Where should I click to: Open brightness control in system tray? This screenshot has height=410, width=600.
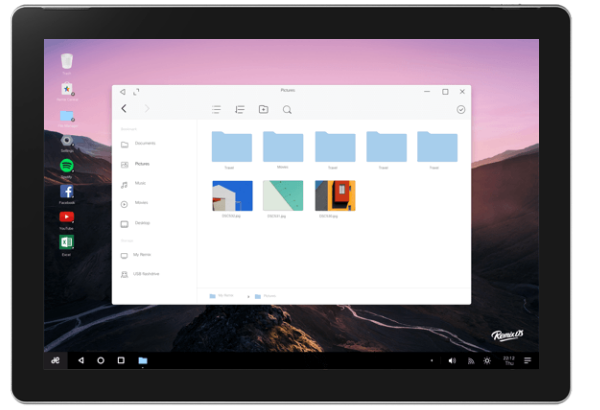click(x=487, y=361)
